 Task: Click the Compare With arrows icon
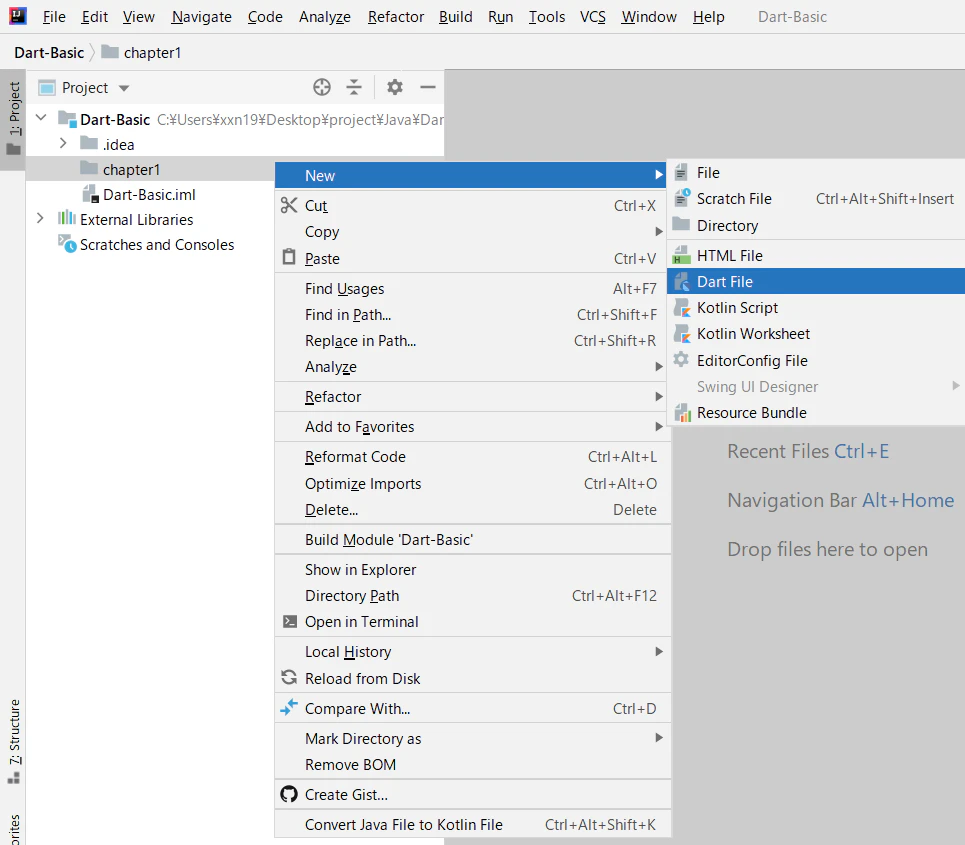[x=289, y=708]
